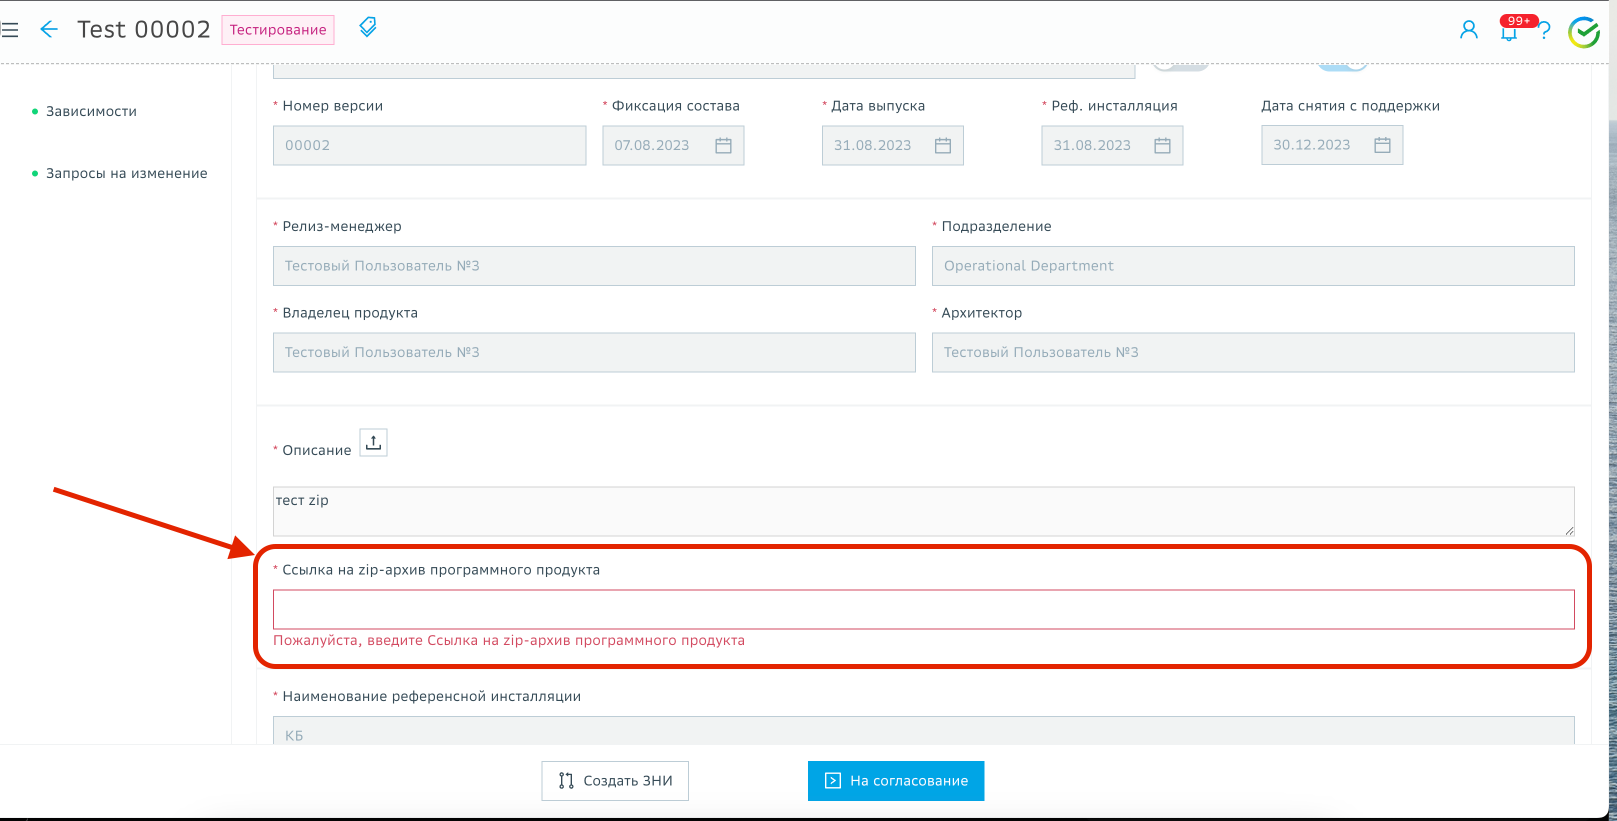Open Дата снятия с поддержки calendar

1382,146
